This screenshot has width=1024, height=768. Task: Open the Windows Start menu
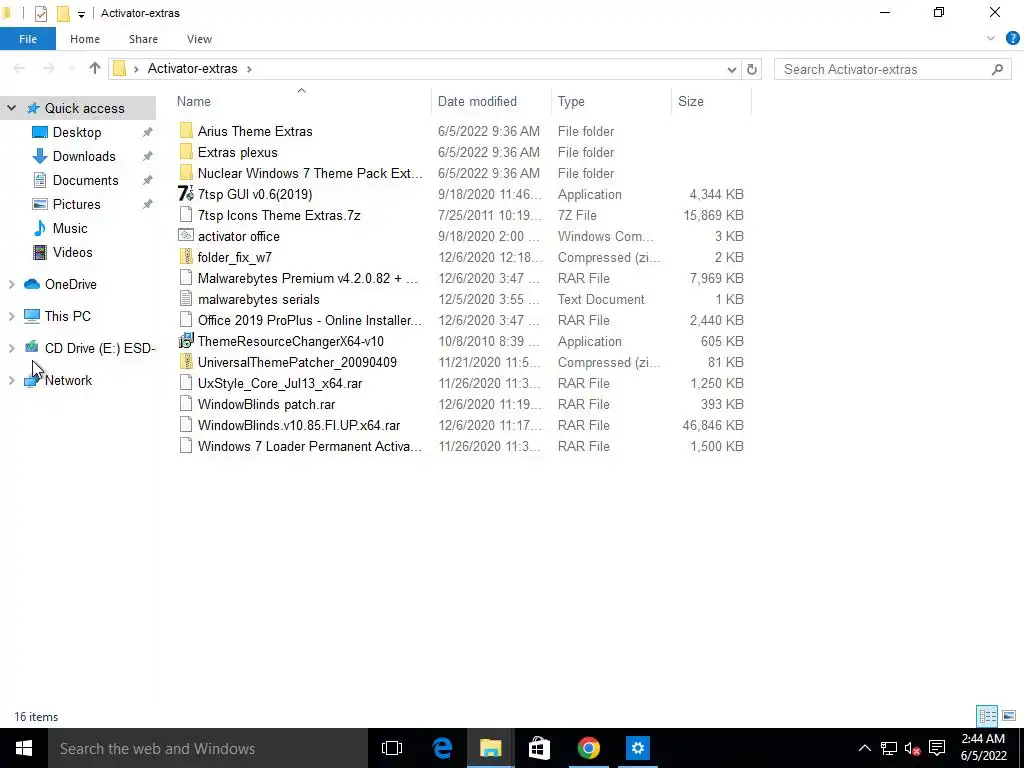[24, 748]
